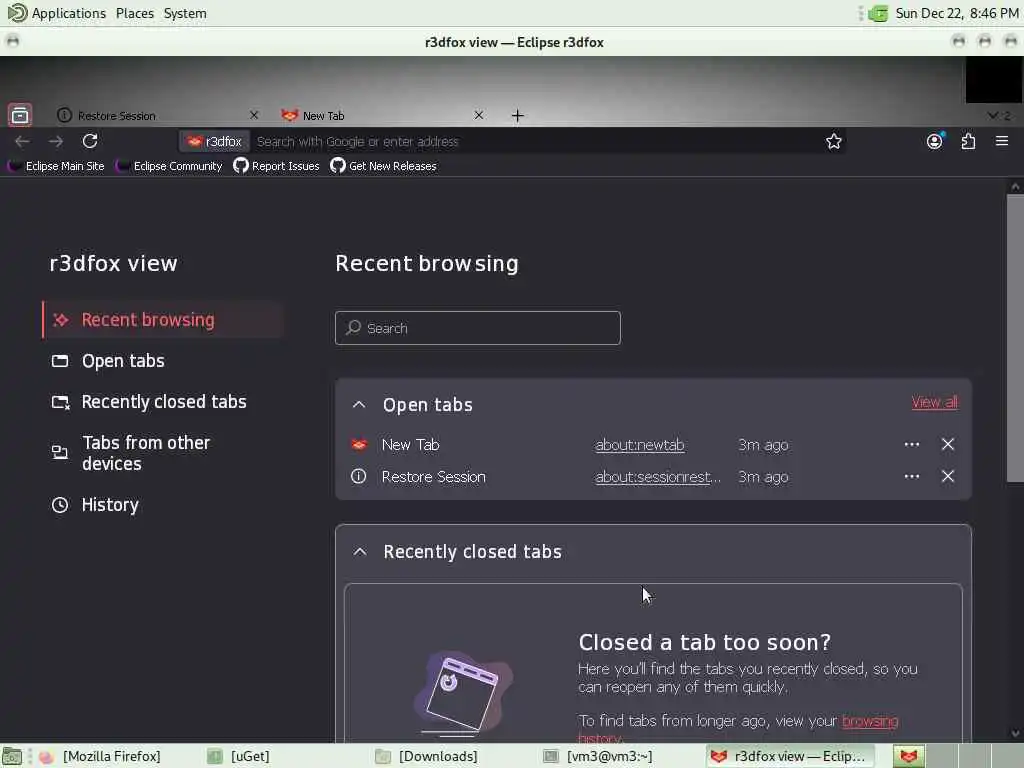
Task: Bookmark this page with the star icon
Action: coord(833,142)
